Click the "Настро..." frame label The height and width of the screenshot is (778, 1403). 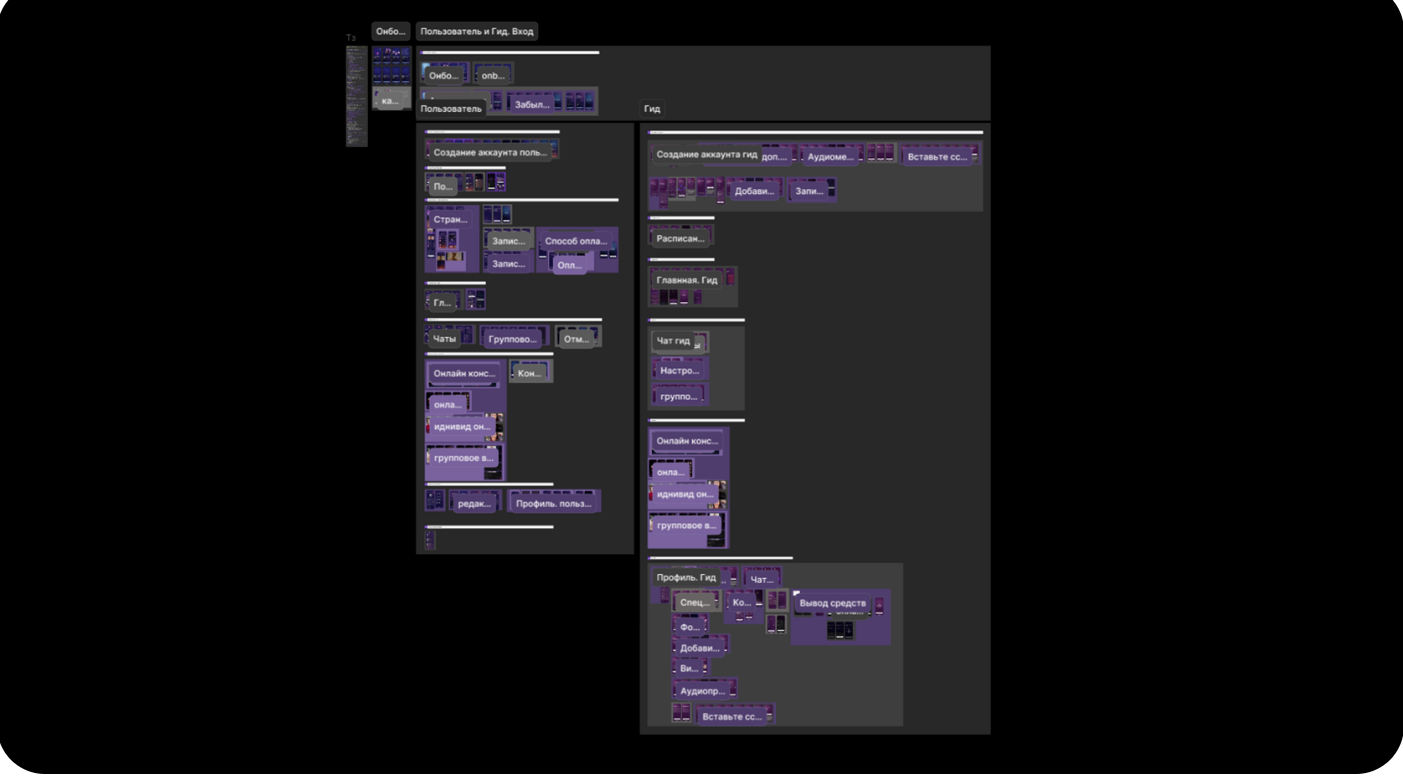click(680, 371)
